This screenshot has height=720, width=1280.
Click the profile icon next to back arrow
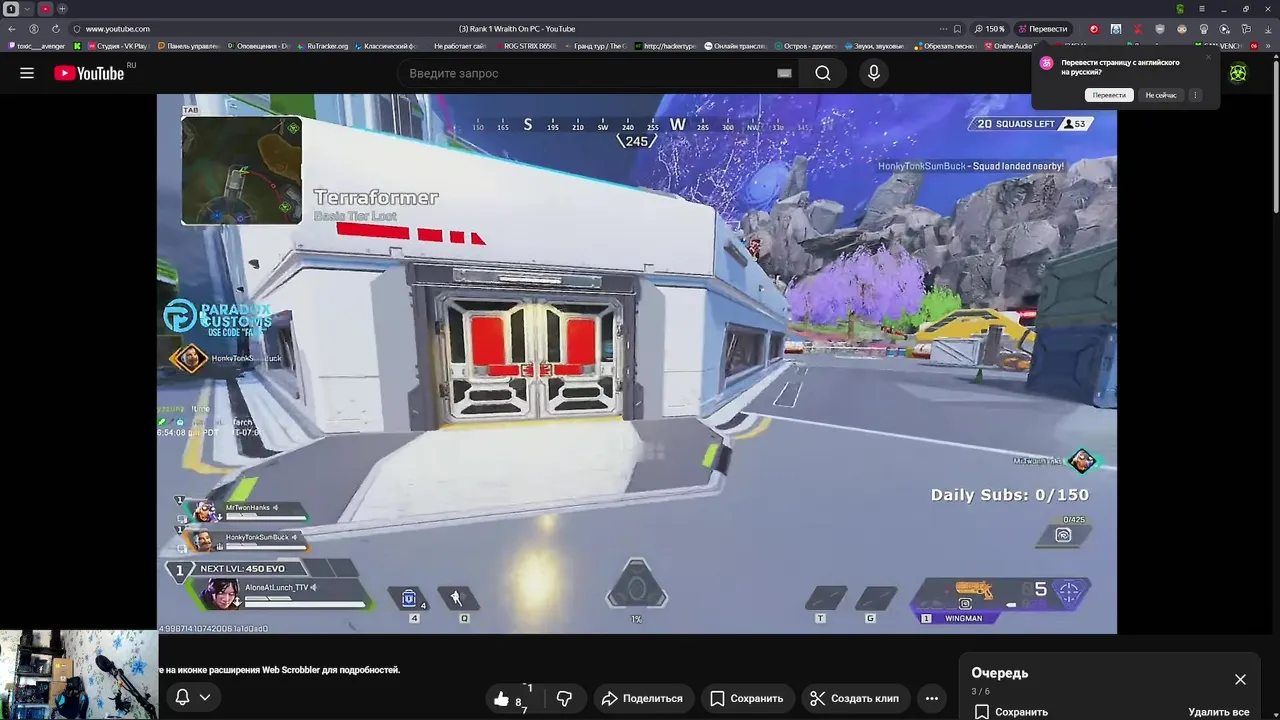click(34, 29)
